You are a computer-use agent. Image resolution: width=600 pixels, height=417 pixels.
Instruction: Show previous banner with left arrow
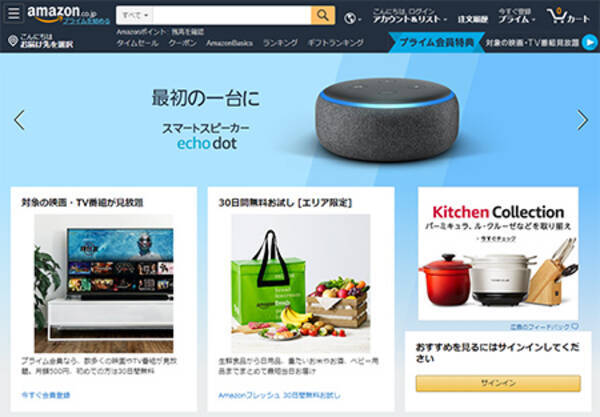(x=19, y=120)
